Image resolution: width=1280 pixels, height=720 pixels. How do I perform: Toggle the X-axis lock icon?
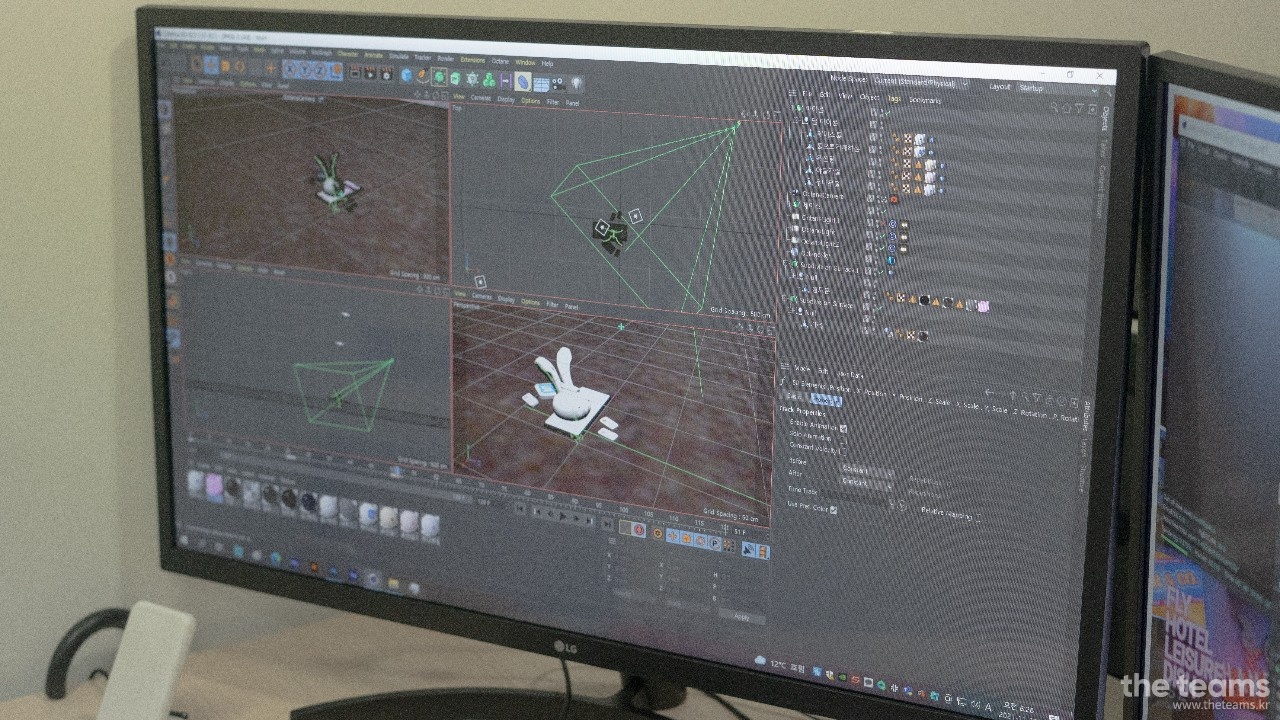[x=290, y=69]
